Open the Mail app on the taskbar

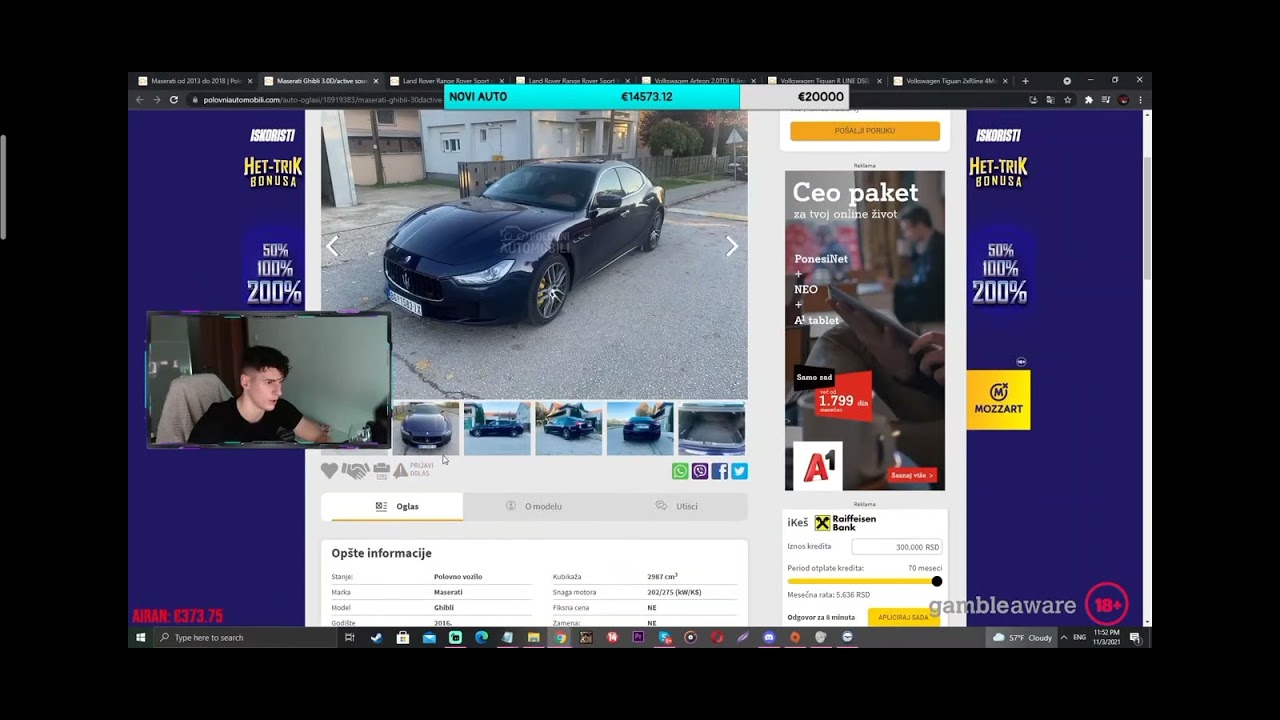429,637
